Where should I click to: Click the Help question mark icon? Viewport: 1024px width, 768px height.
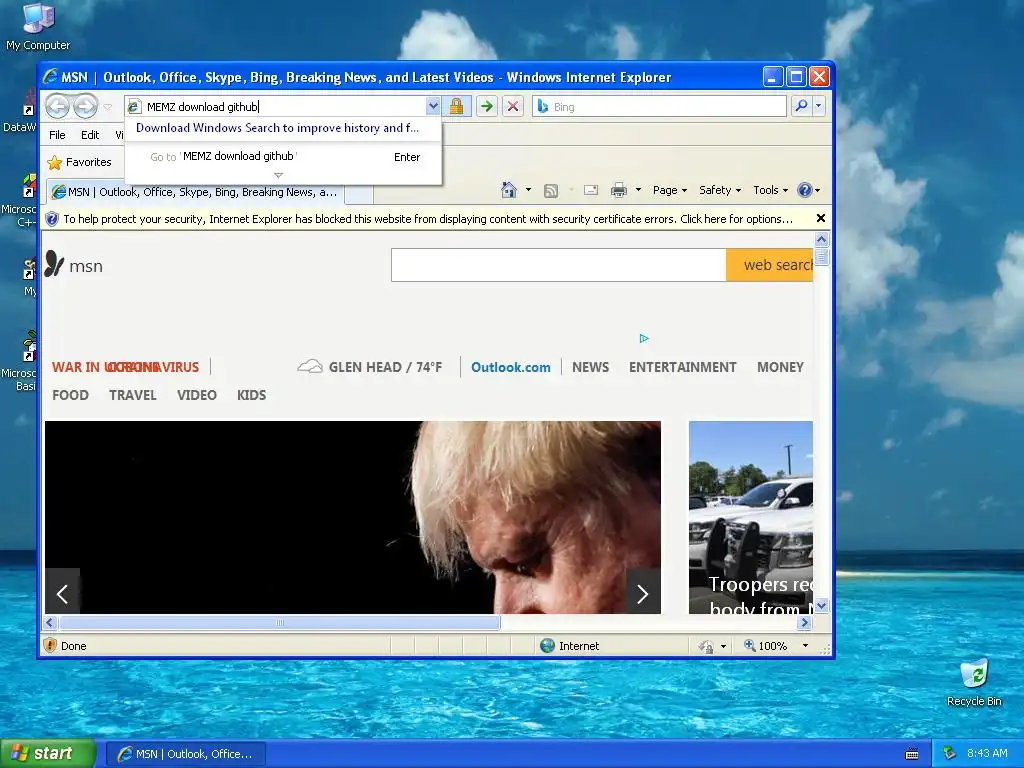point(805,190)
